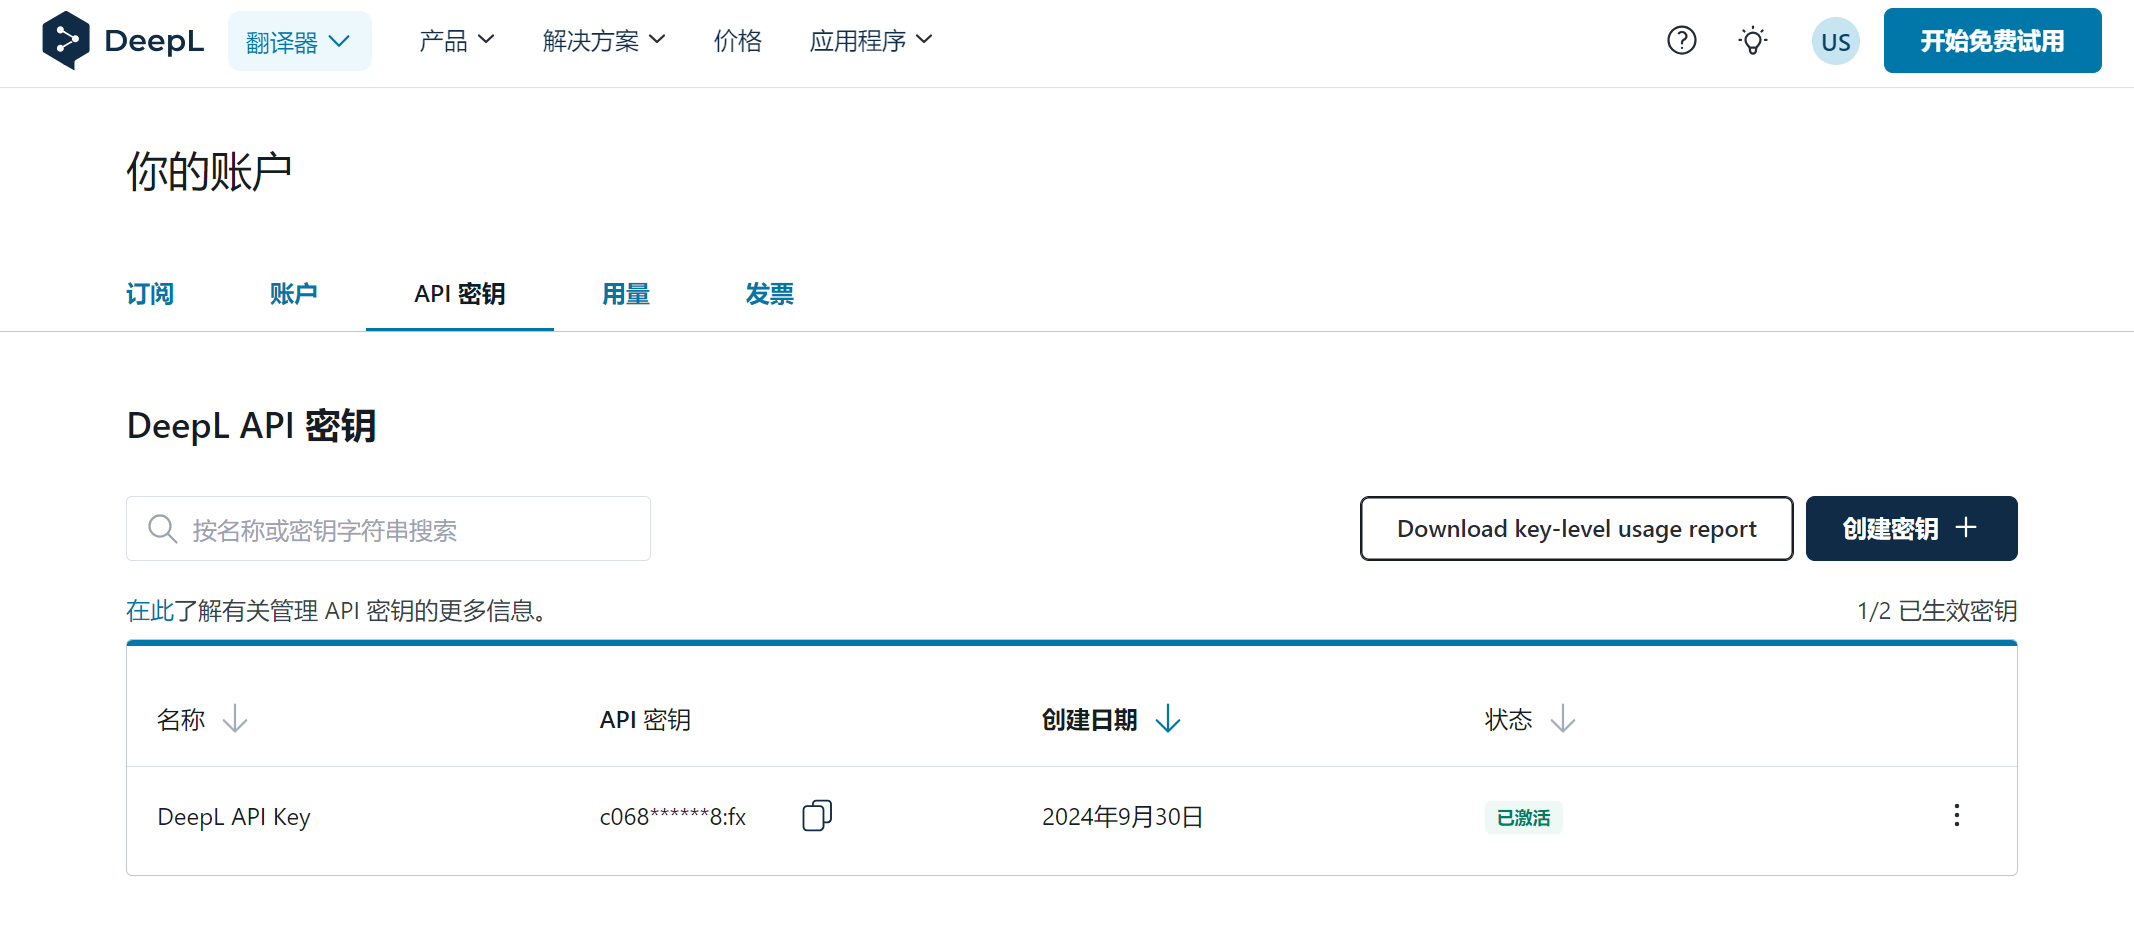Click the API 密钥 column header
This screenshot has height=937, width=2134.
[x=645, y=720]
